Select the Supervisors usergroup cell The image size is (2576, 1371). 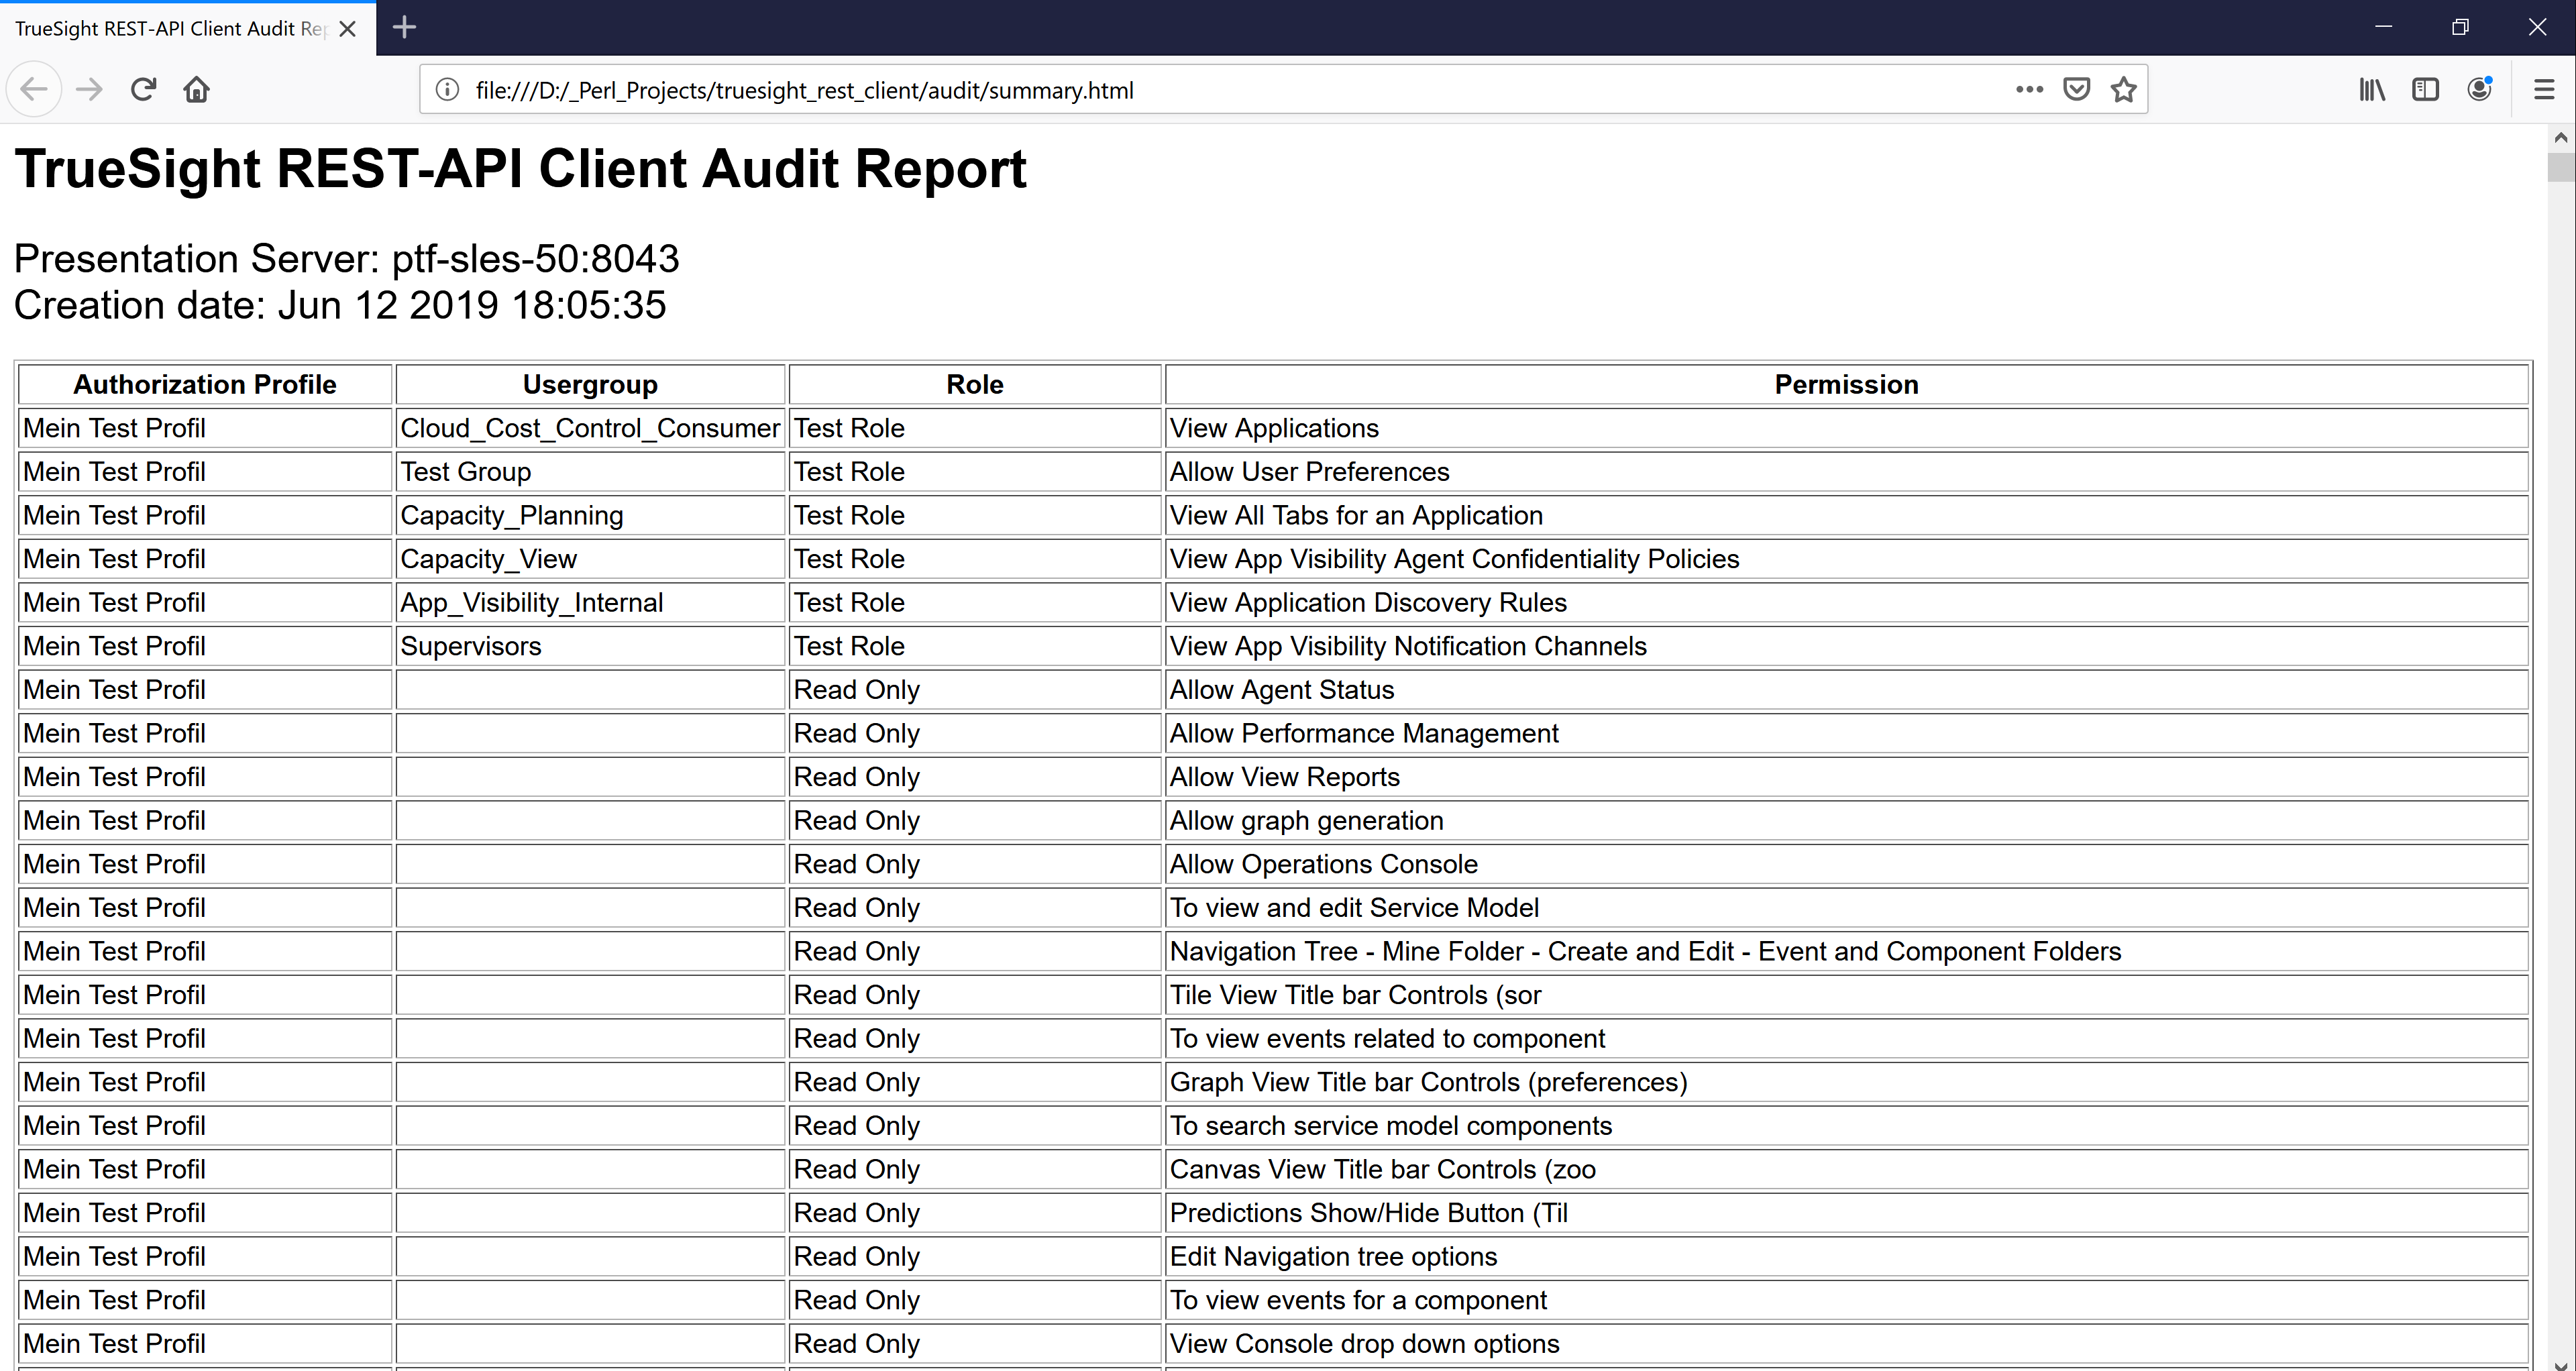pyautogui.click(x=590, y=646)
